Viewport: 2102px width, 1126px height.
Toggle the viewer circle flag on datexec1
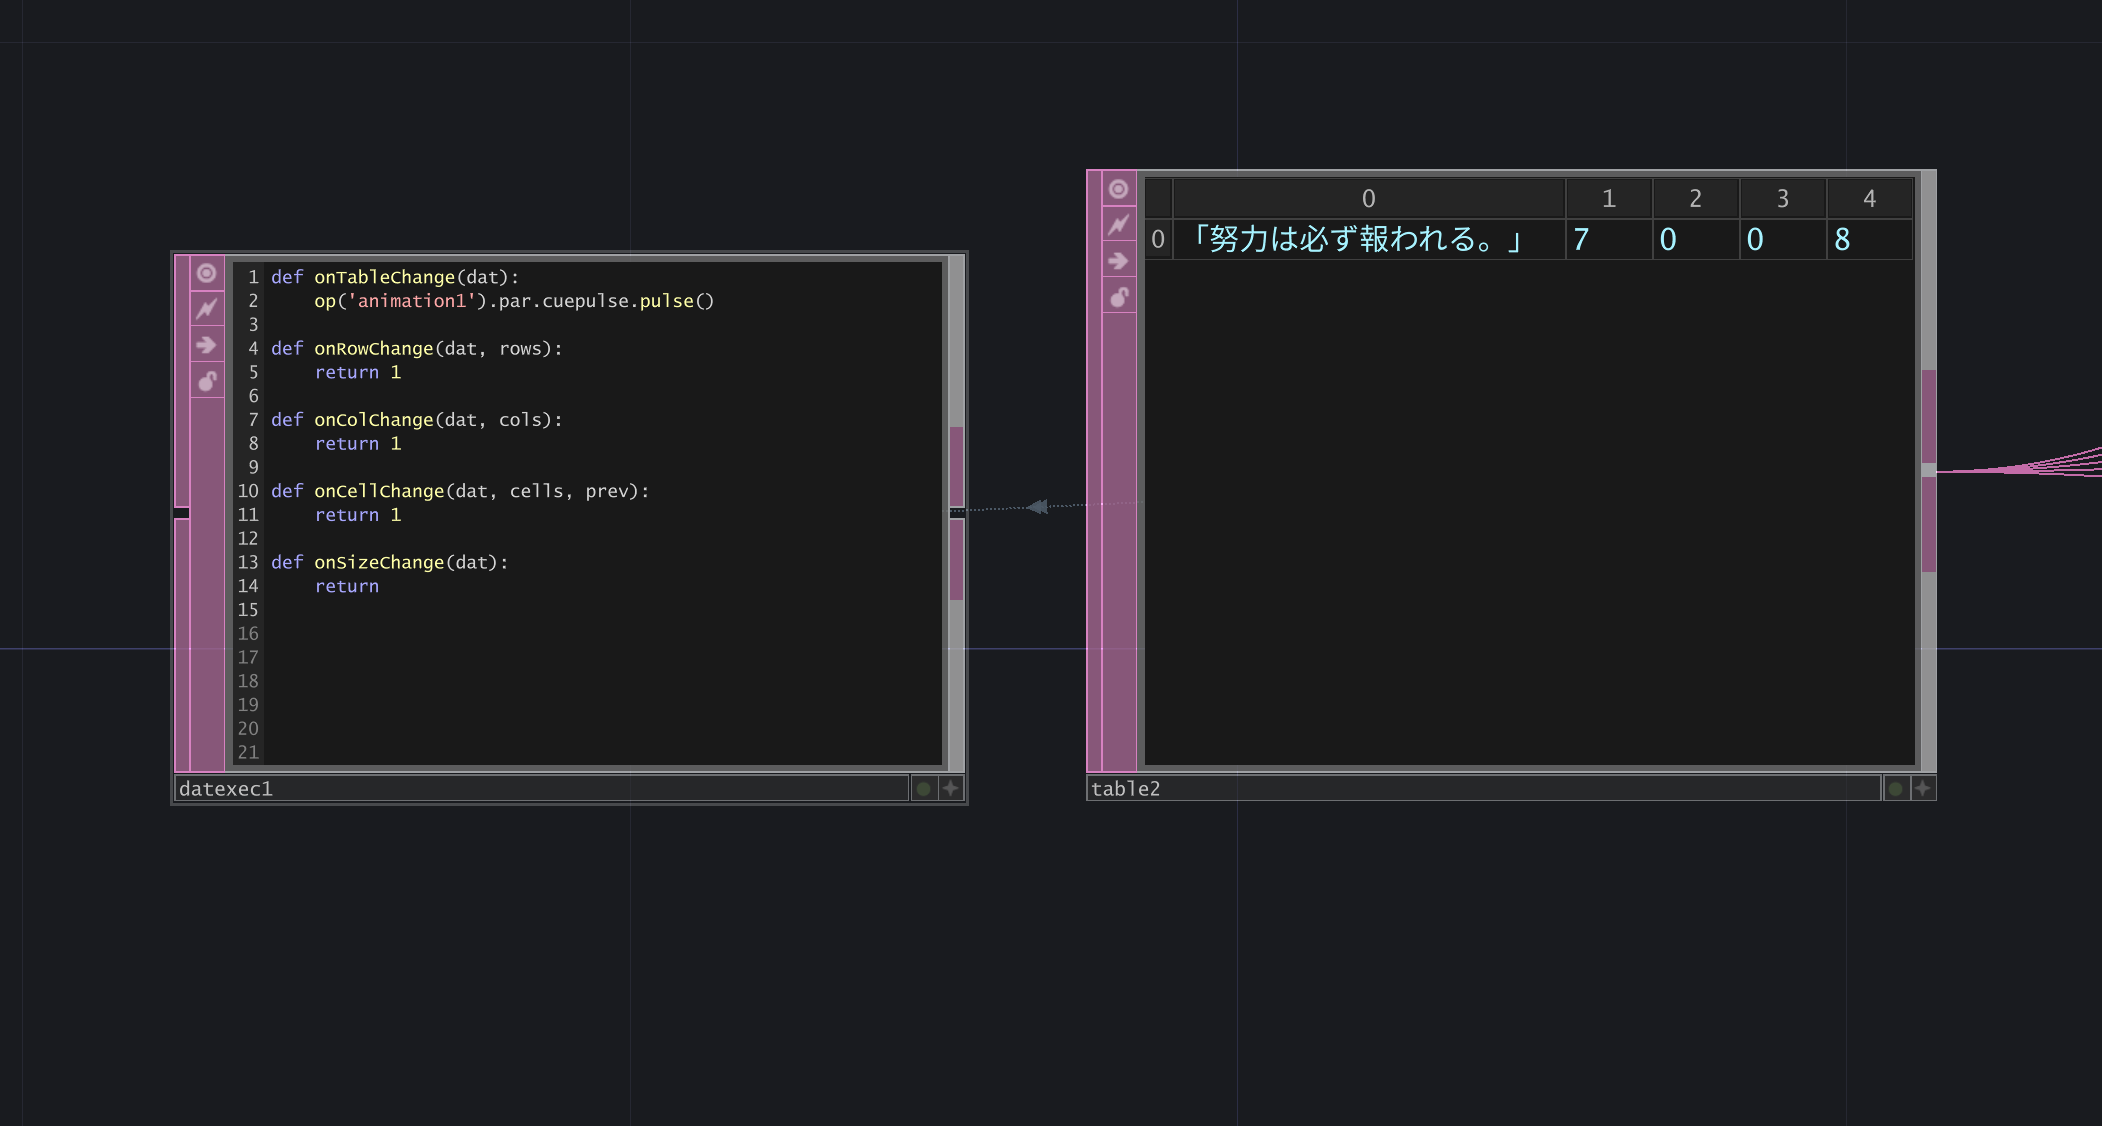(x=207, y=273)
